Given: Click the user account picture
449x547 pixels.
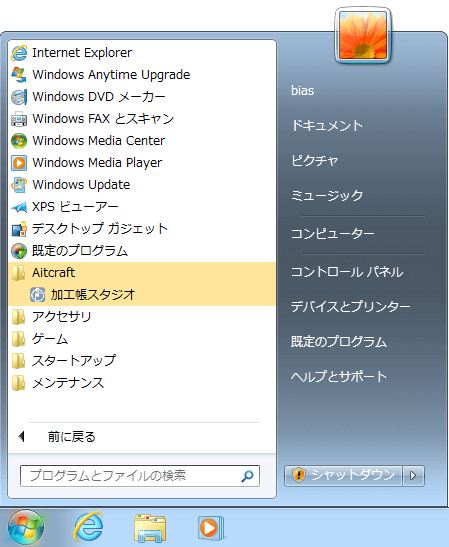Looking at the screenshot, I should [x=363, y=35].
